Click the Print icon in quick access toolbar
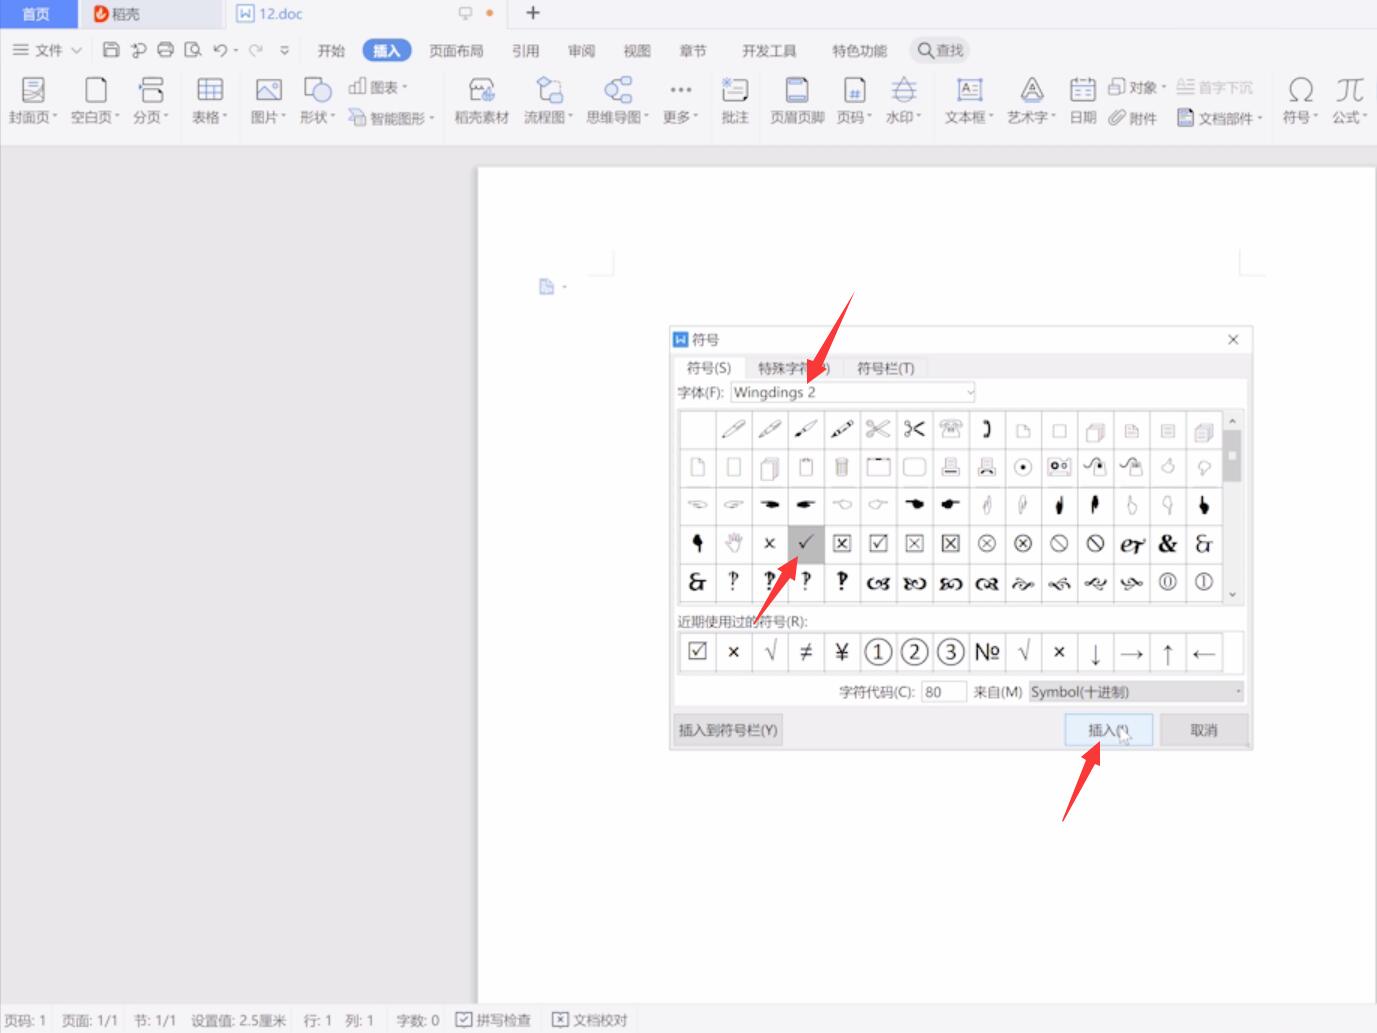This screenshot has height=1033, width=1377. click(x=166, y=50)
